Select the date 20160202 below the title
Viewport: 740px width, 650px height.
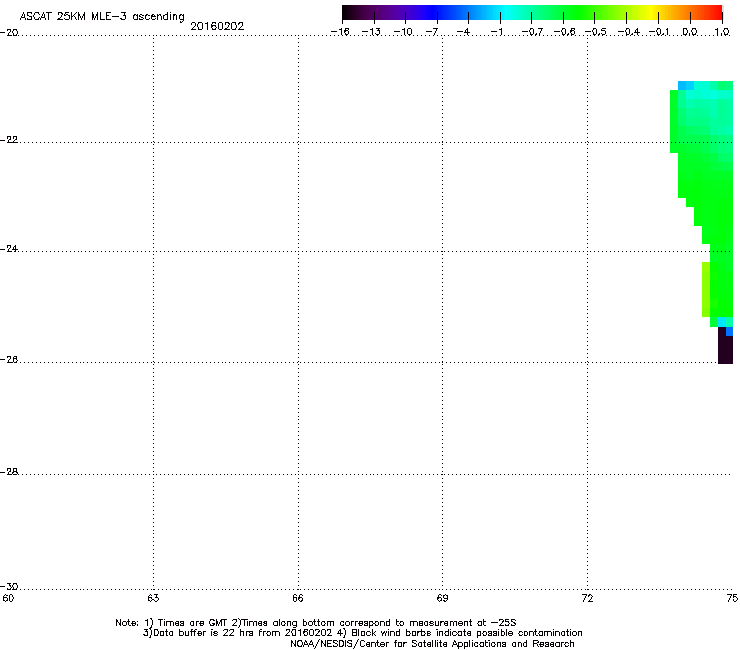[217, 26]
